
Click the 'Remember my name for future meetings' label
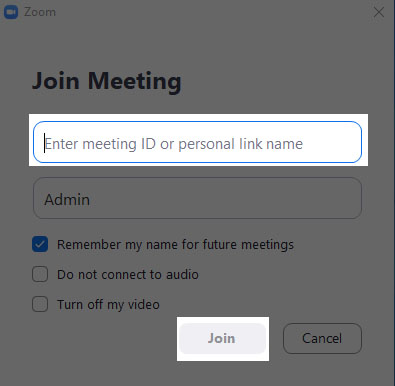pyautogui.click(x=175, y=245)
